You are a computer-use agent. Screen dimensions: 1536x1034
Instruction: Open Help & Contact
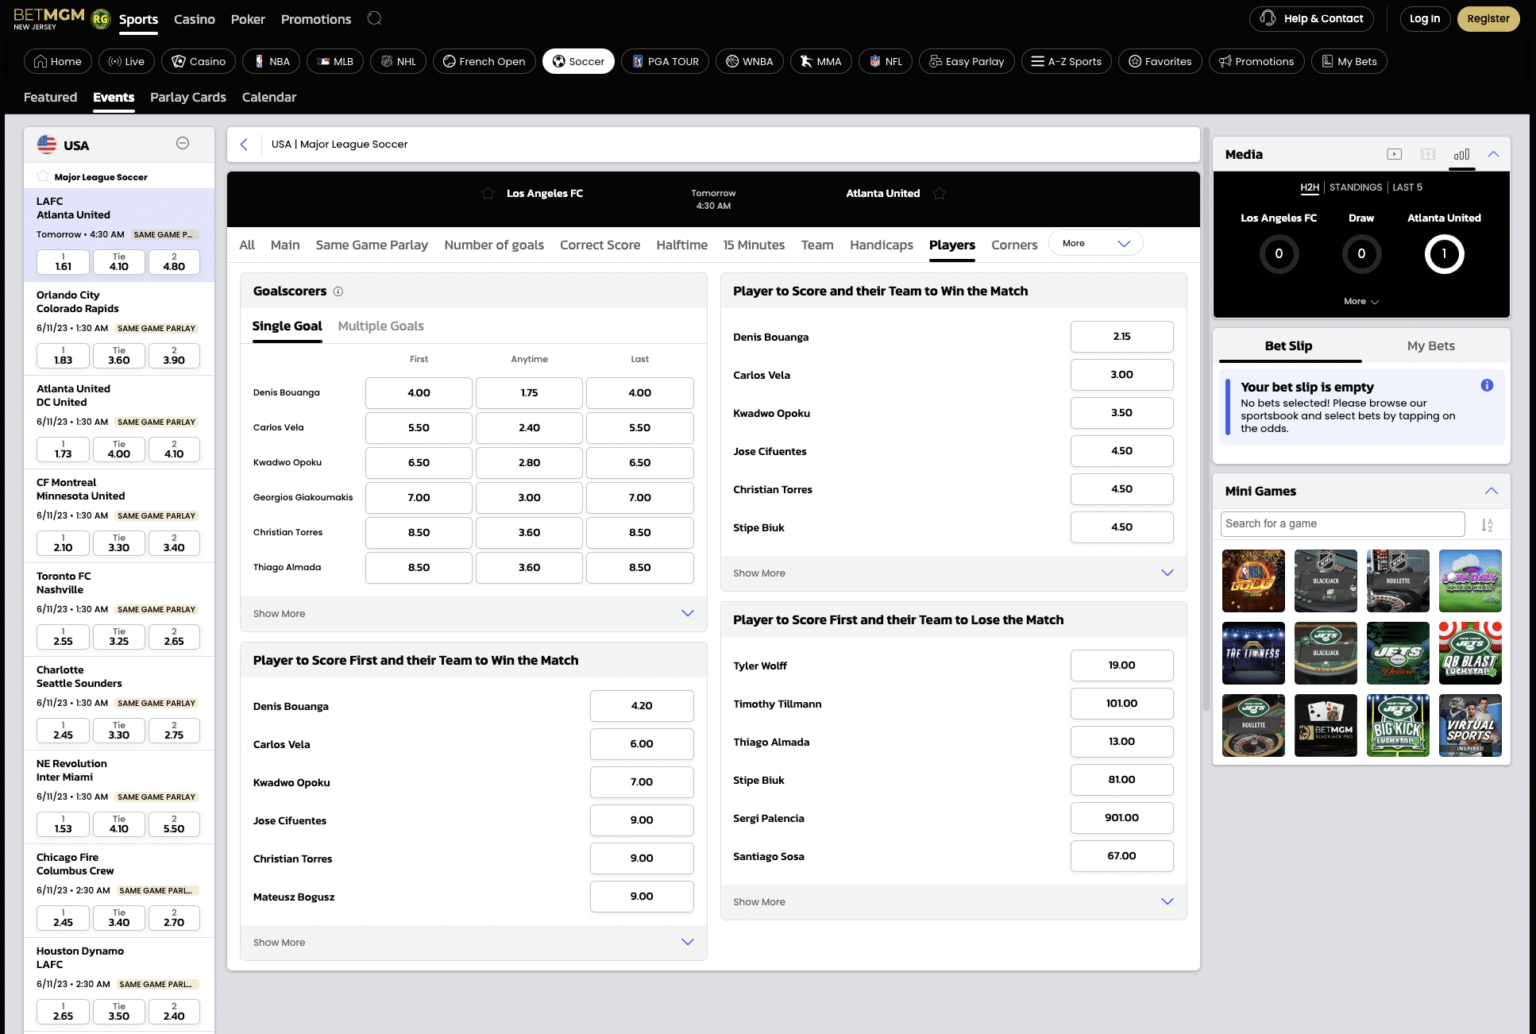coord(1312,18)
